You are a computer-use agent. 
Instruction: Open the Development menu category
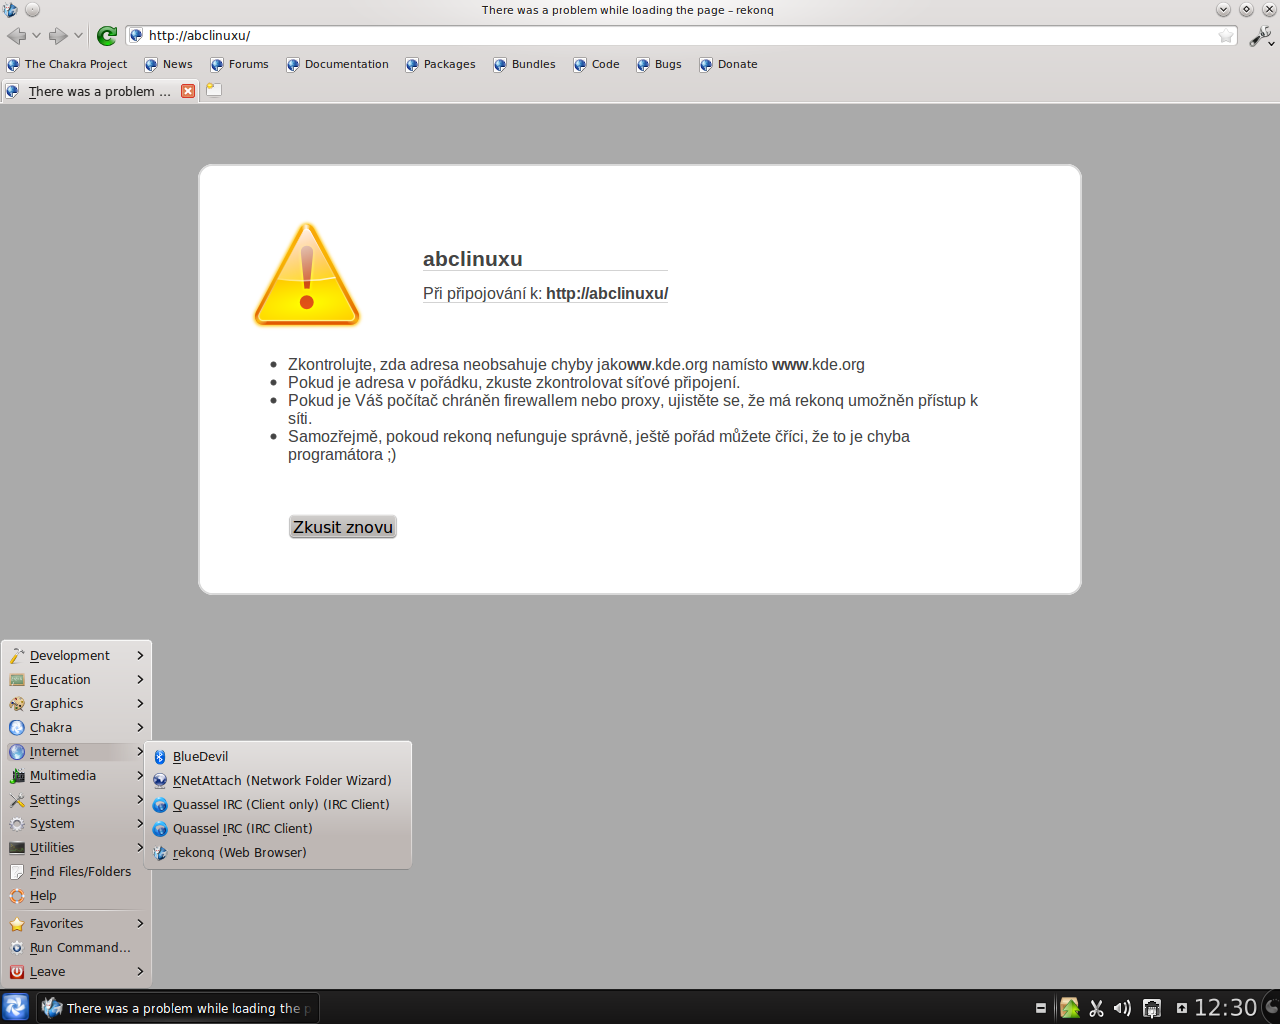point(76,656)
